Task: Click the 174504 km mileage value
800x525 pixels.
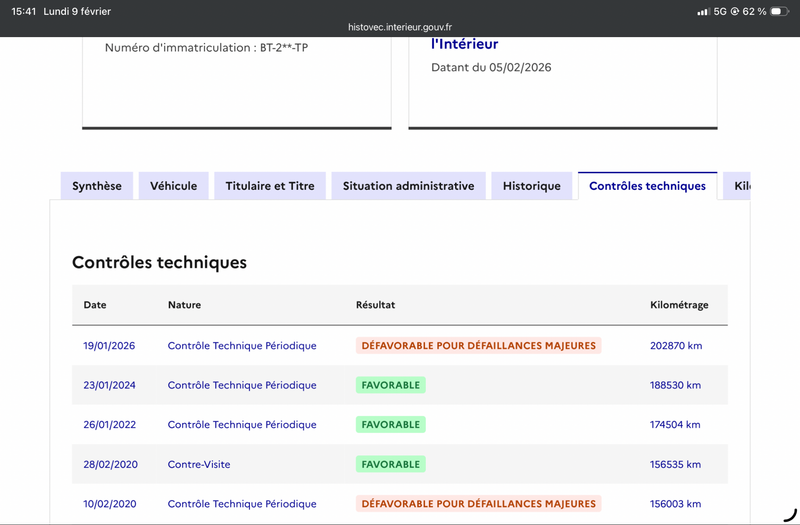Action: (675, 424)
